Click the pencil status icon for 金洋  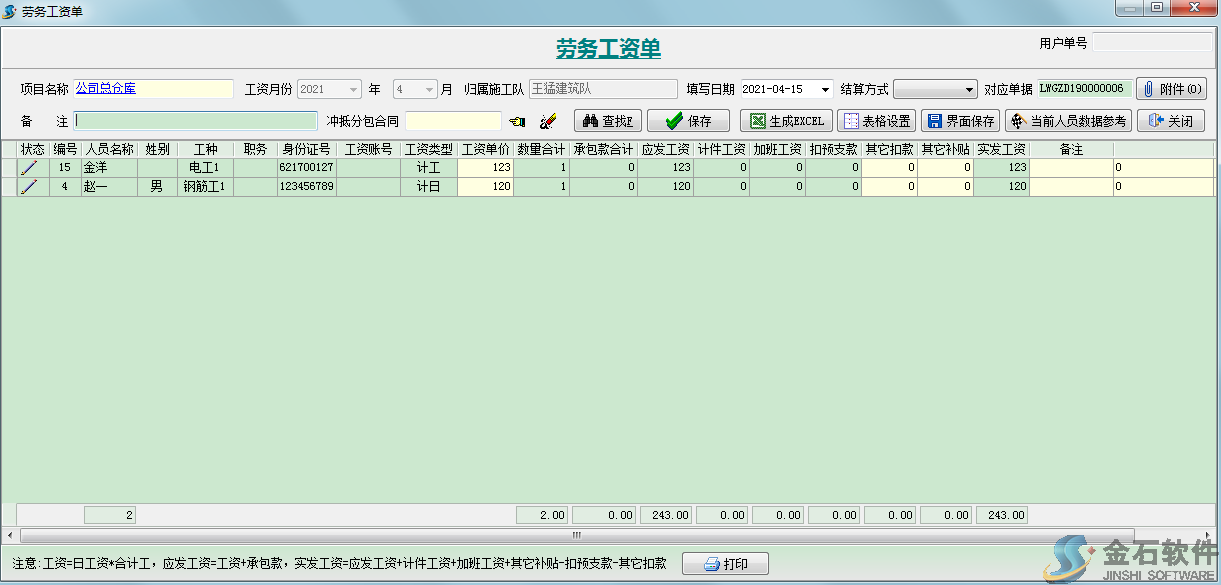click(28, 168)
